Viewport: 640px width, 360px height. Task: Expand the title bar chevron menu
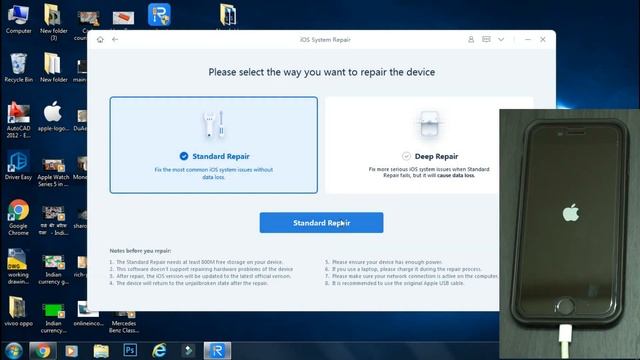pos(501,40)
